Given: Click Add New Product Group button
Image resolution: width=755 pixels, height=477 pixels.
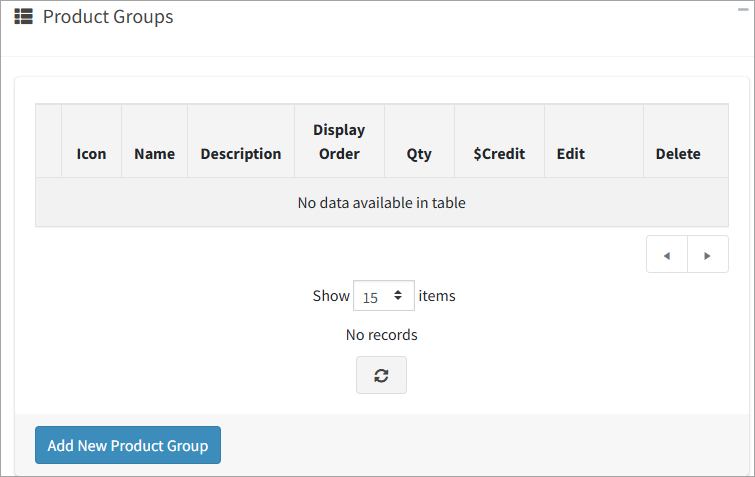Looking at the screenshot, I should [128, 445].
